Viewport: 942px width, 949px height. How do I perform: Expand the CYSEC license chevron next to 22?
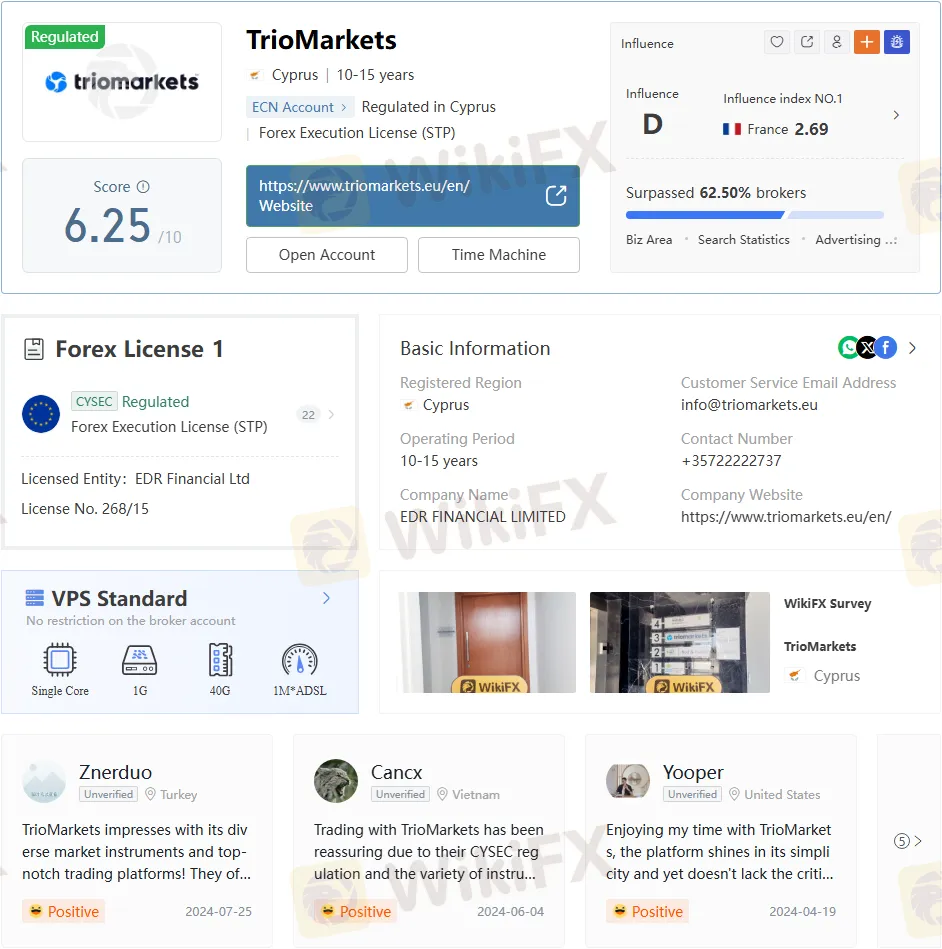331,415
